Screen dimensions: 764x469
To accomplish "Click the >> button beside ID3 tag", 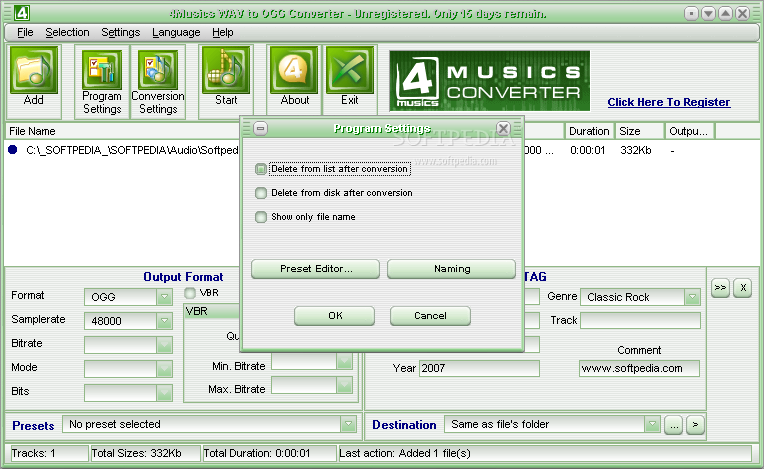I will click(720, 287).
